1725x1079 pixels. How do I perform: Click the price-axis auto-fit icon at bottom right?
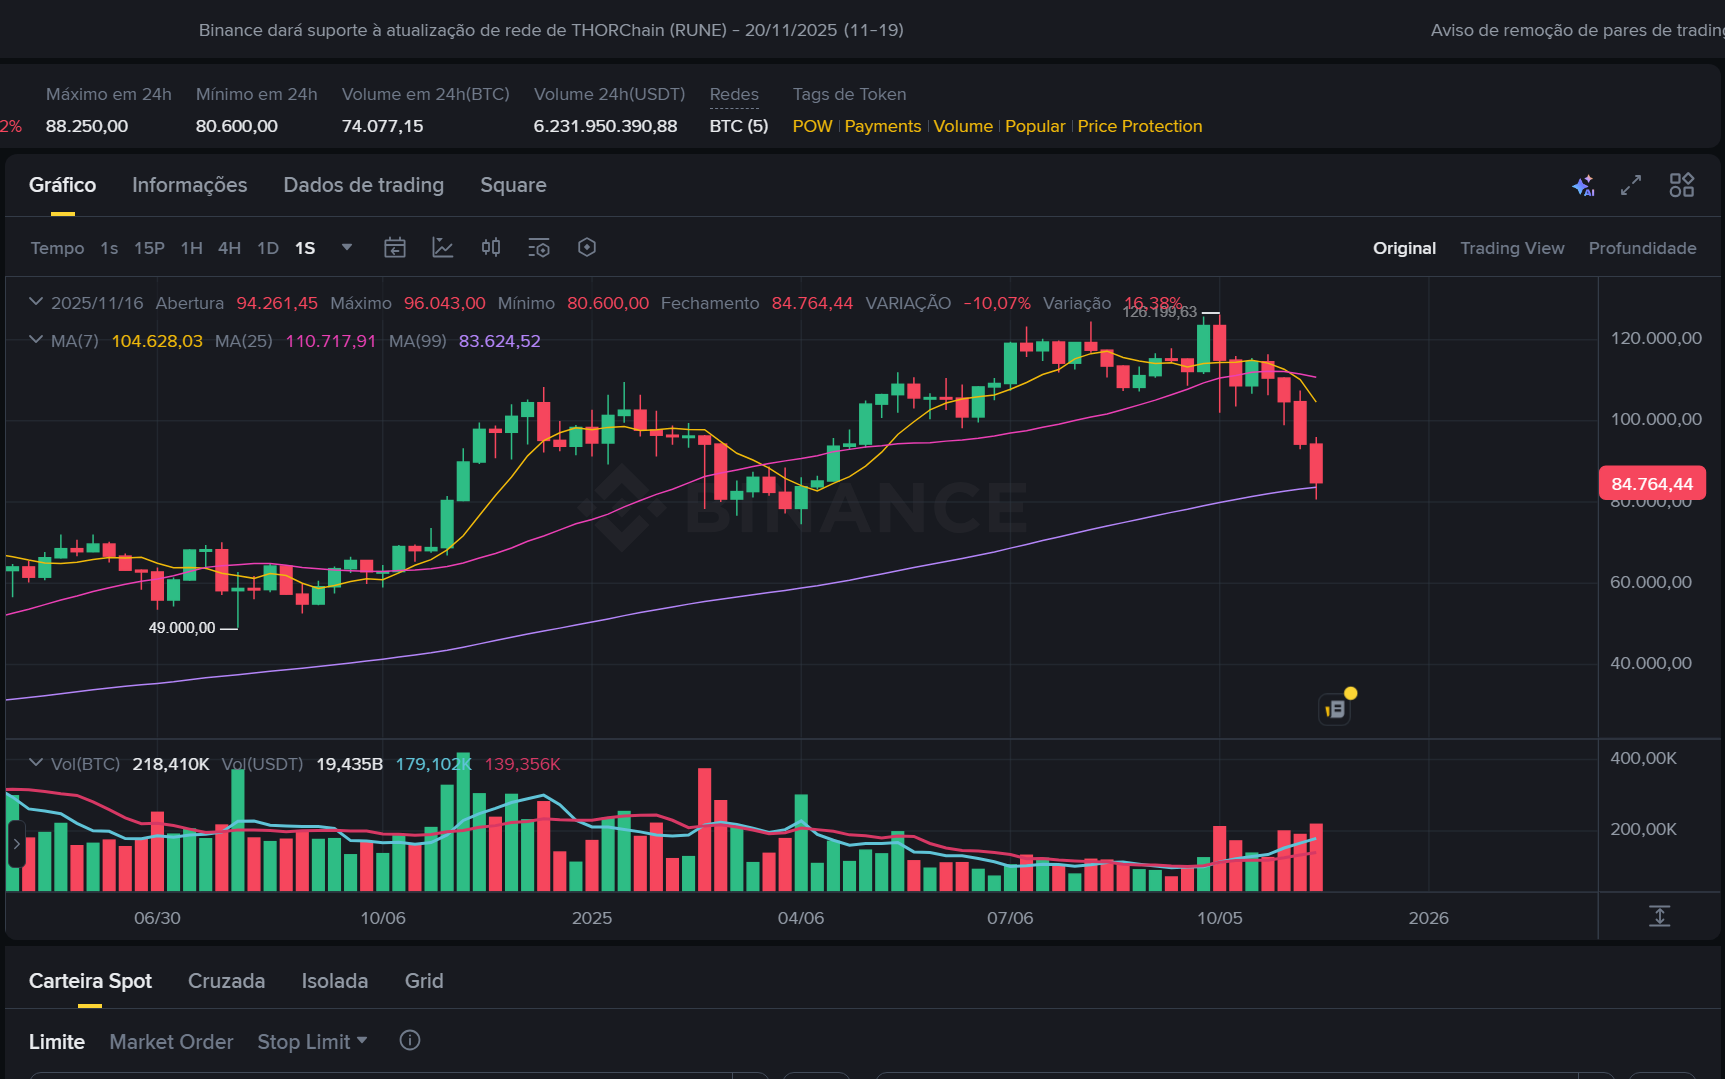coord(1659,916)
